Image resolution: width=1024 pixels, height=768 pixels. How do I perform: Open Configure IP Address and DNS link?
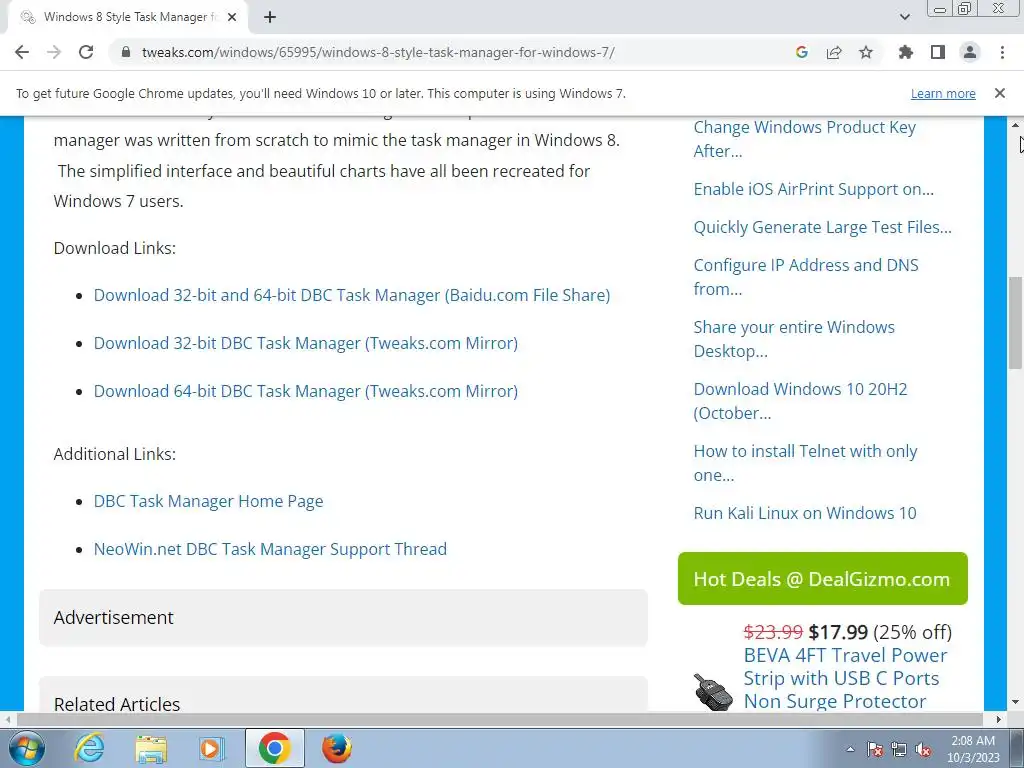coord(806,277)
